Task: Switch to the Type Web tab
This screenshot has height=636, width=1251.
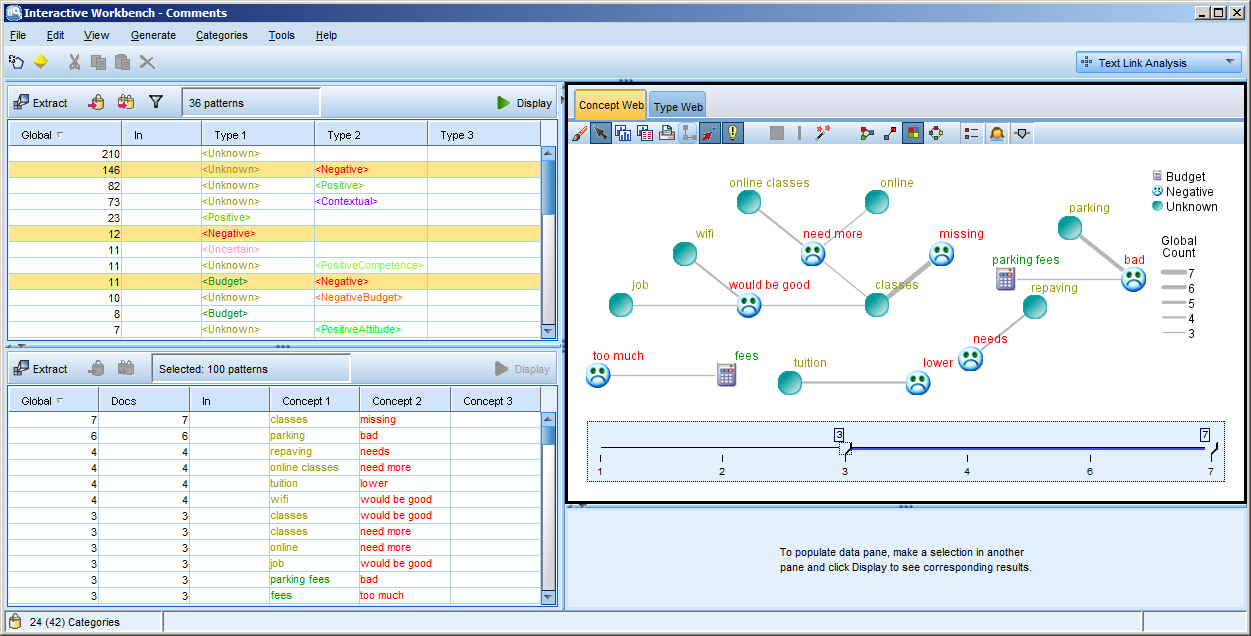Action: coord(677,104)
